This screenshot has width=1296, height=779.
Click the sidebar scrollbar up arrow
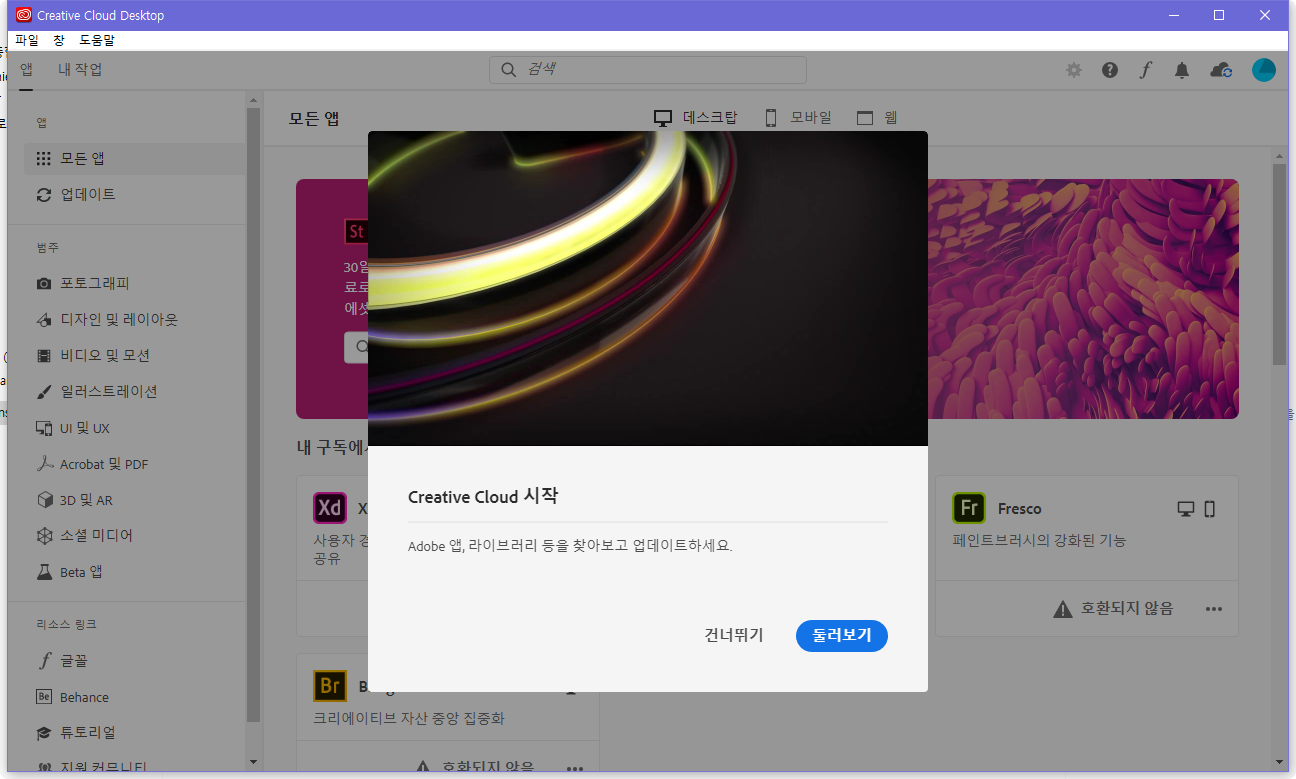pyautogui.click(x=254, y=101)
